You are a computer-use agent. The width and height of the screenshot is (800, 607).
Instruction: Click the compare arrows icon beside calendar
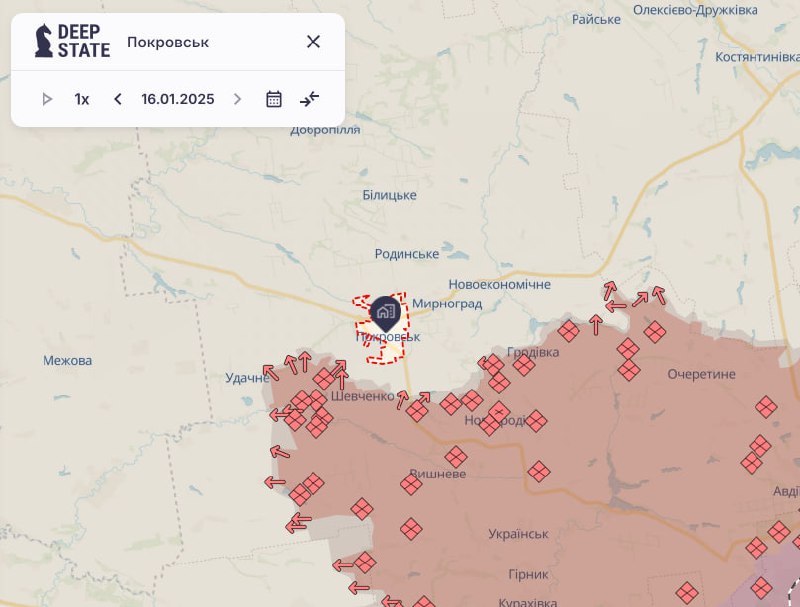coord(310,98)
